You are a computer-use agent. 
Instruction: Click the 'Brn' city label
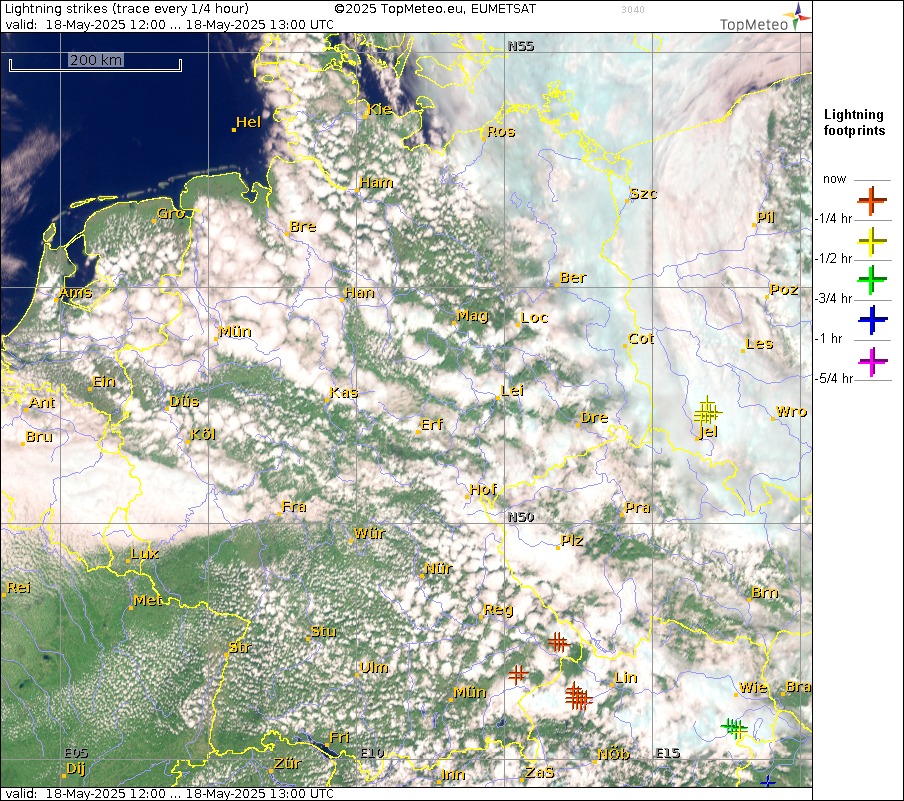[x=765, y=593]
